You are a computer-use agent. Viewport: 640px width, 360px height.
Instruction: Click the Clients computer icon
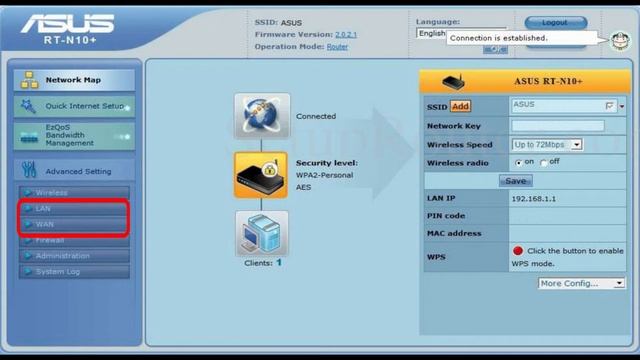[x=262, y=233]
